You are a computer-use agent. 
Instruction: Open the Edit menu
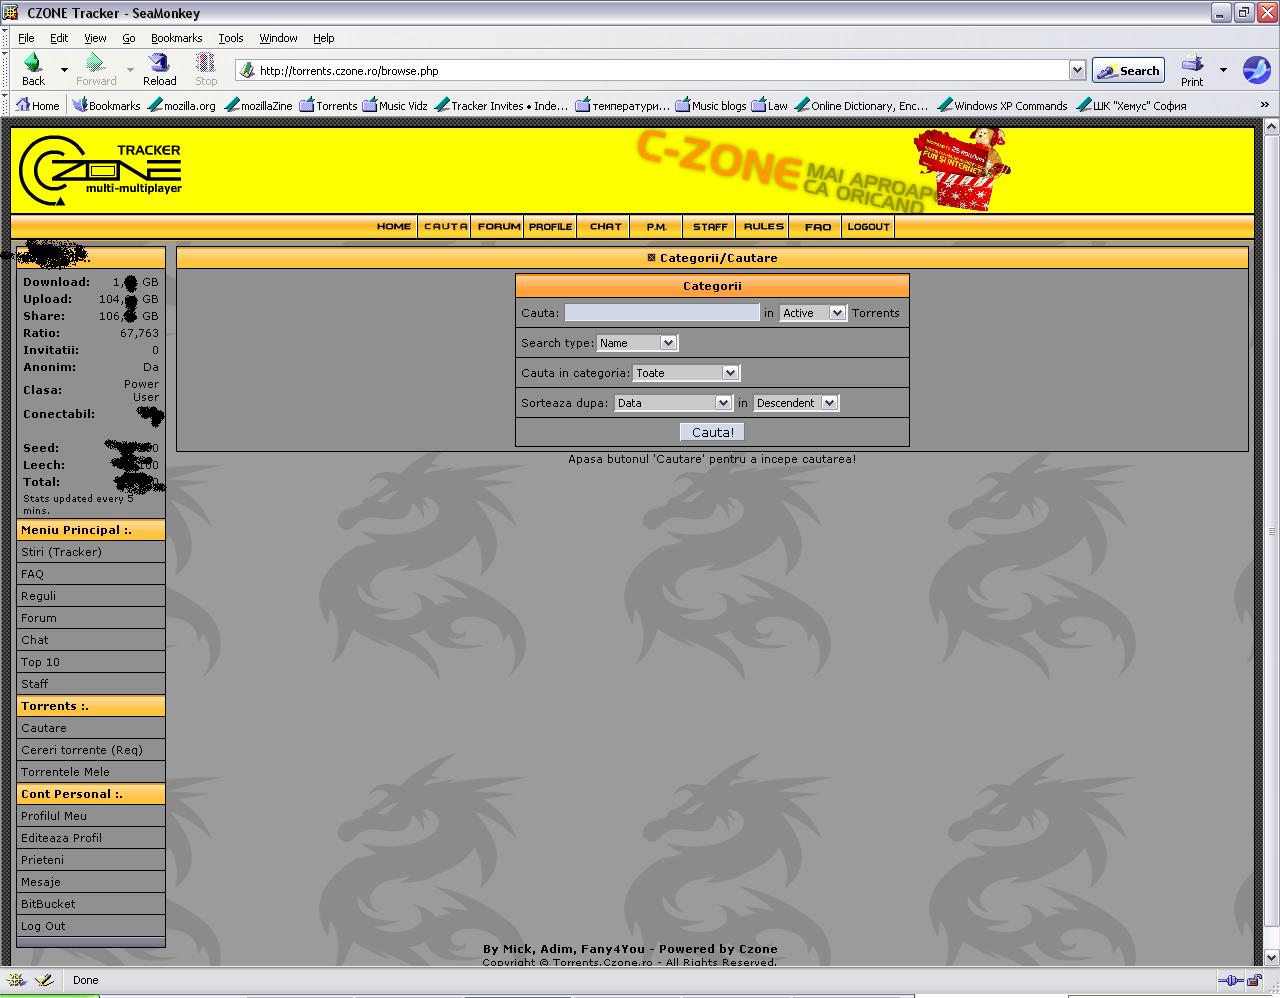point(59,38)
